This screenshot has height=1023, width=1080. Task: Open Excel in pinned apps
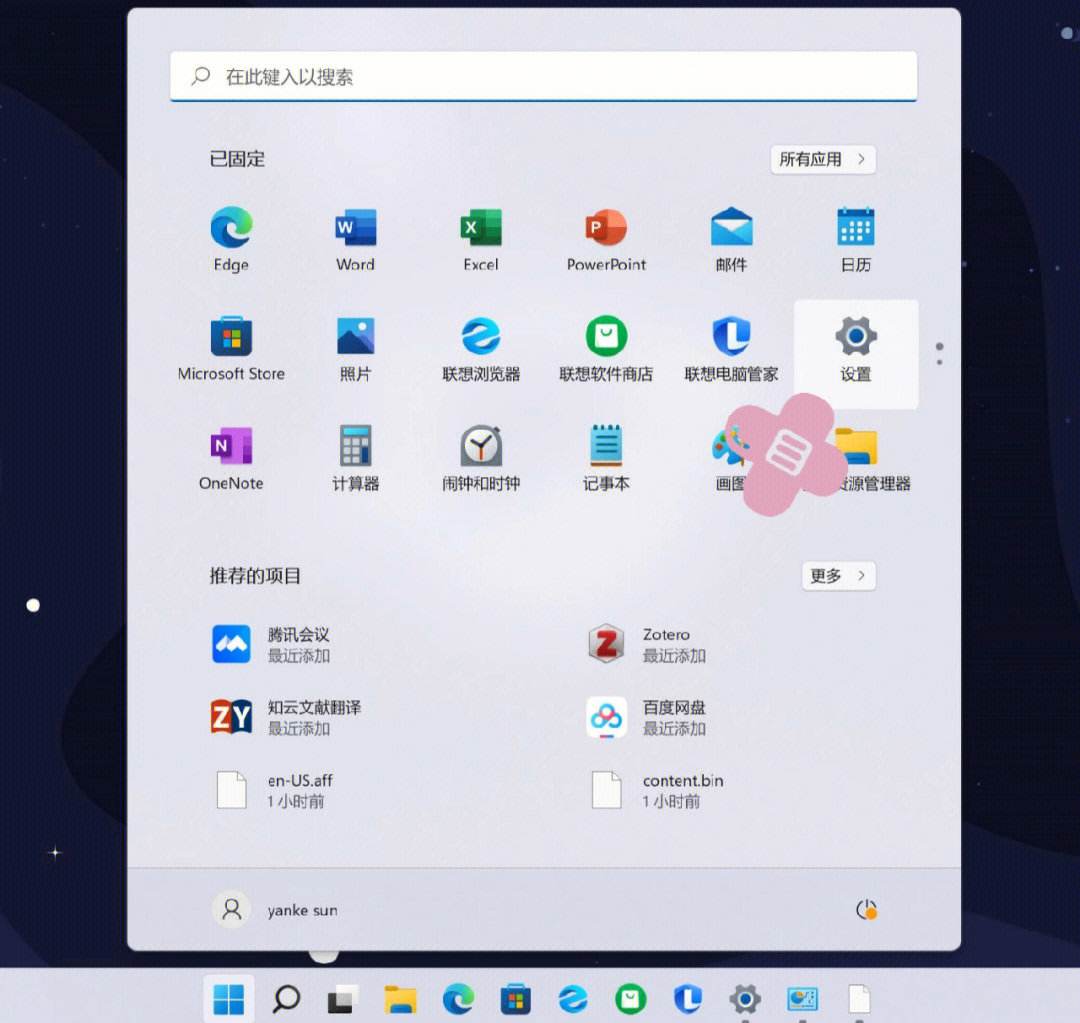[481, 238]
